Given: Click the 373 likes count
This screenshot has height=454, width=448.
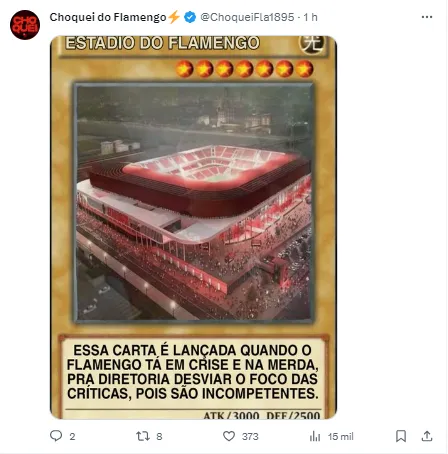Looking at the screenshot, I should tap(250, 436).
